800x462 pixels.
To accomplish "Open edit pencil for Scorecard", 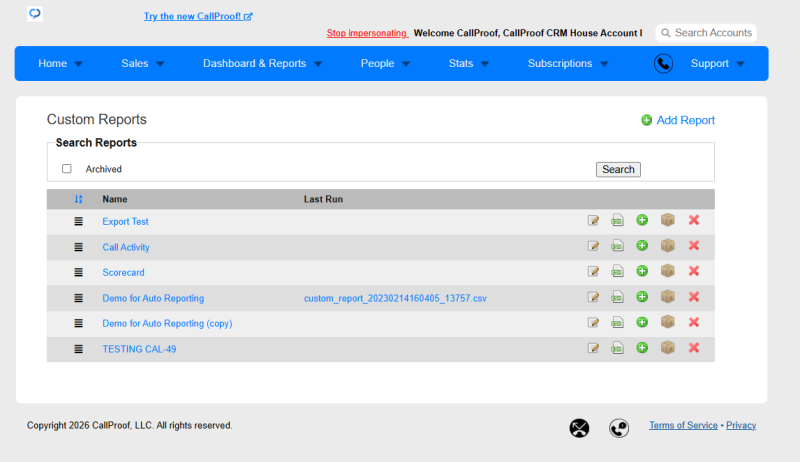I will coord(593,271).
